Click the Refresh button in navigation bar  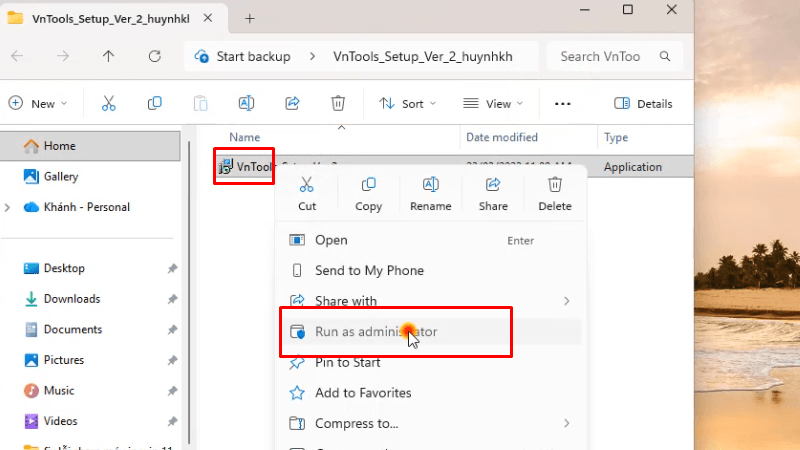tap(154, 56)
